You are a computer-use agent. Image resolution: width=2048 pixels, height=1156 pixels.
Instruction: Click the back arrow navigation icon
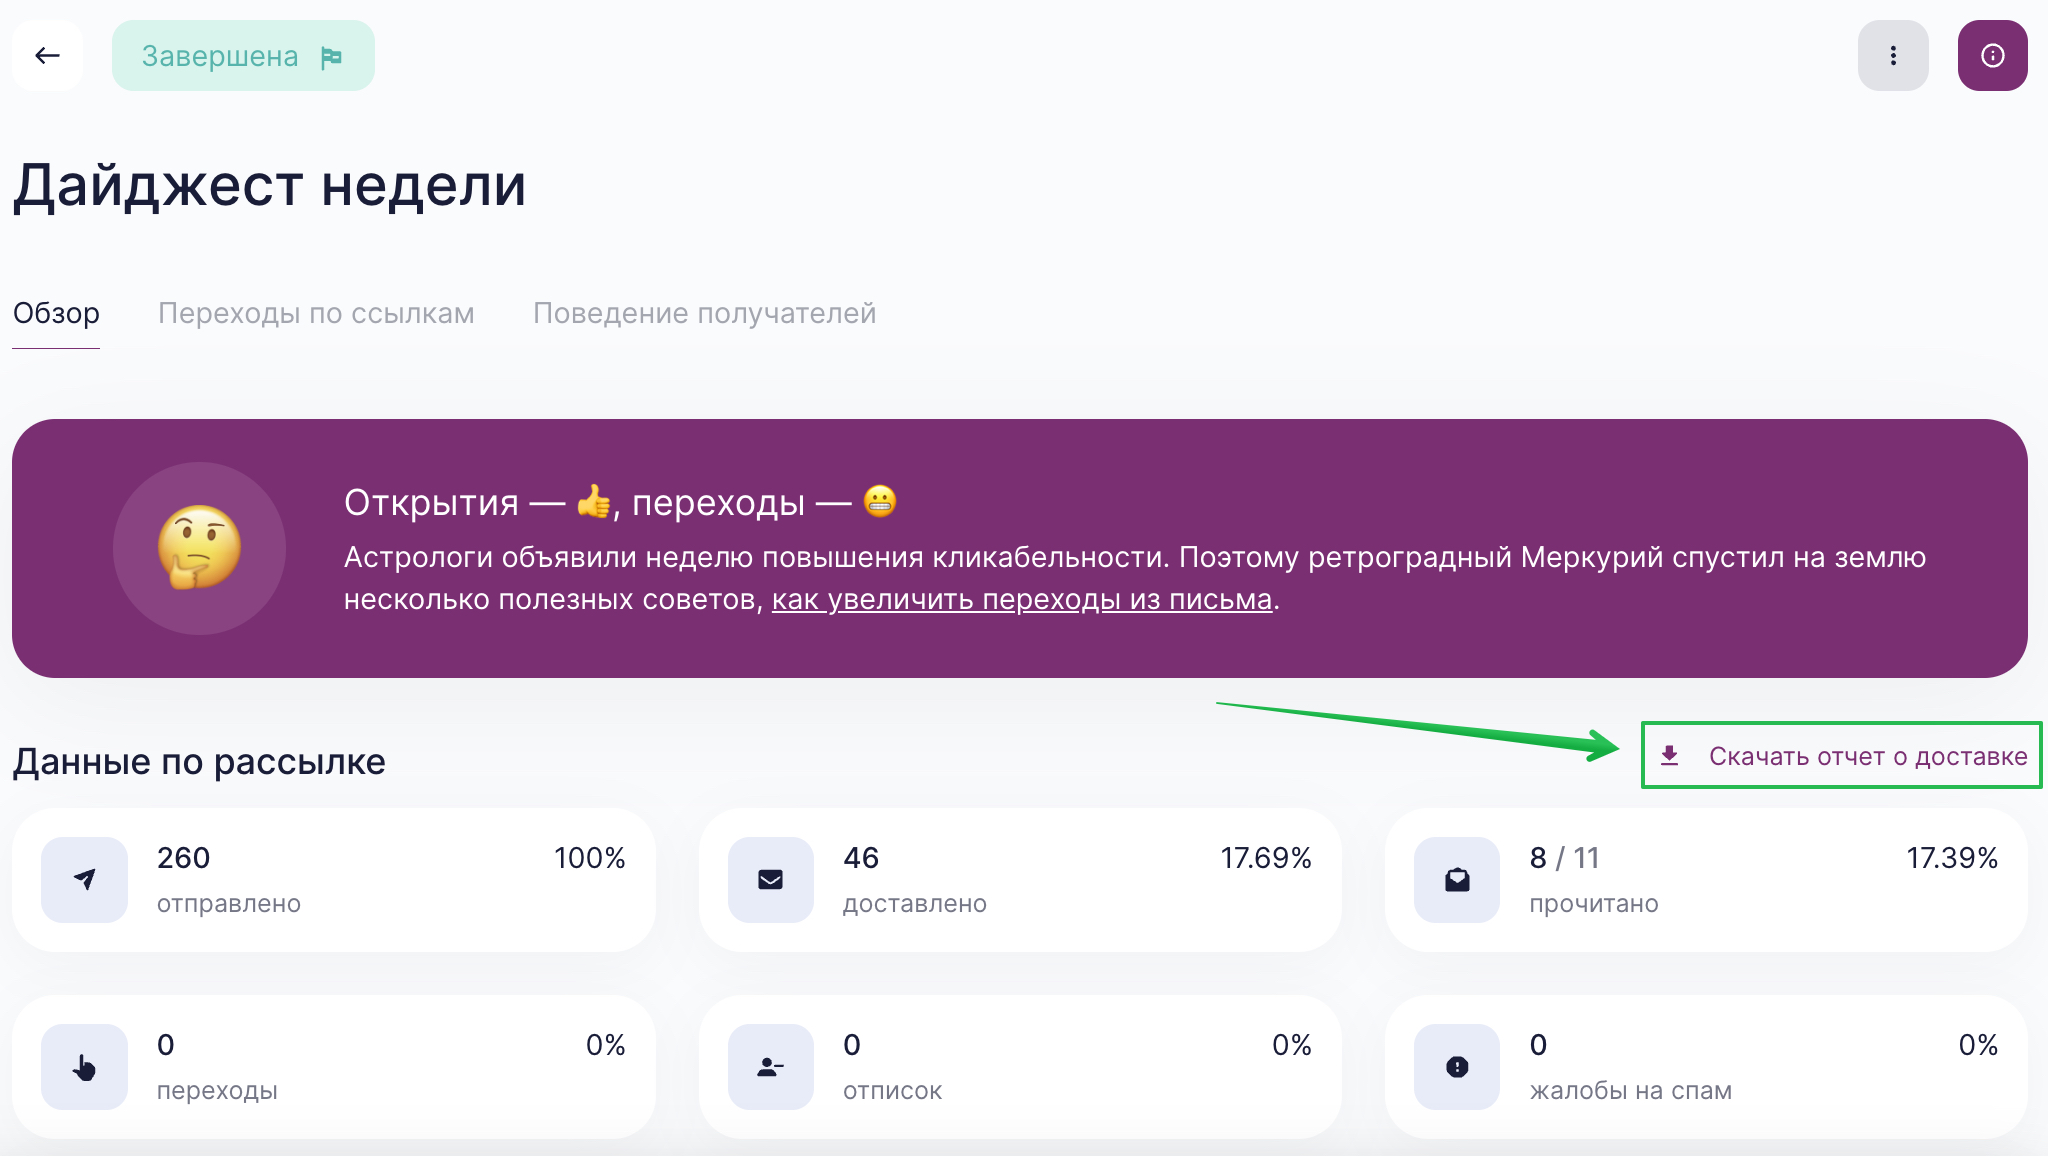(x=48, y=56)
